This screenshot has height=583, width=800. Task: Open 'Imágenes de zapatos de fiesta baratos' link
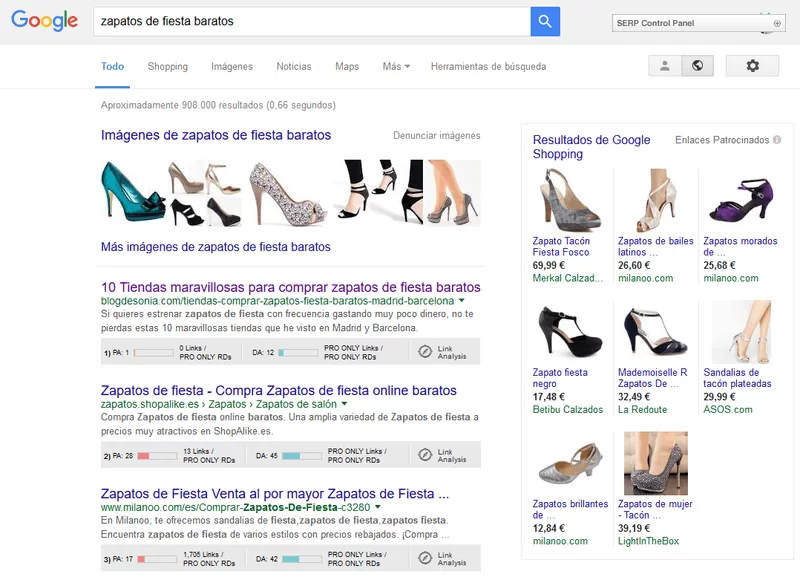click(216, 135)
